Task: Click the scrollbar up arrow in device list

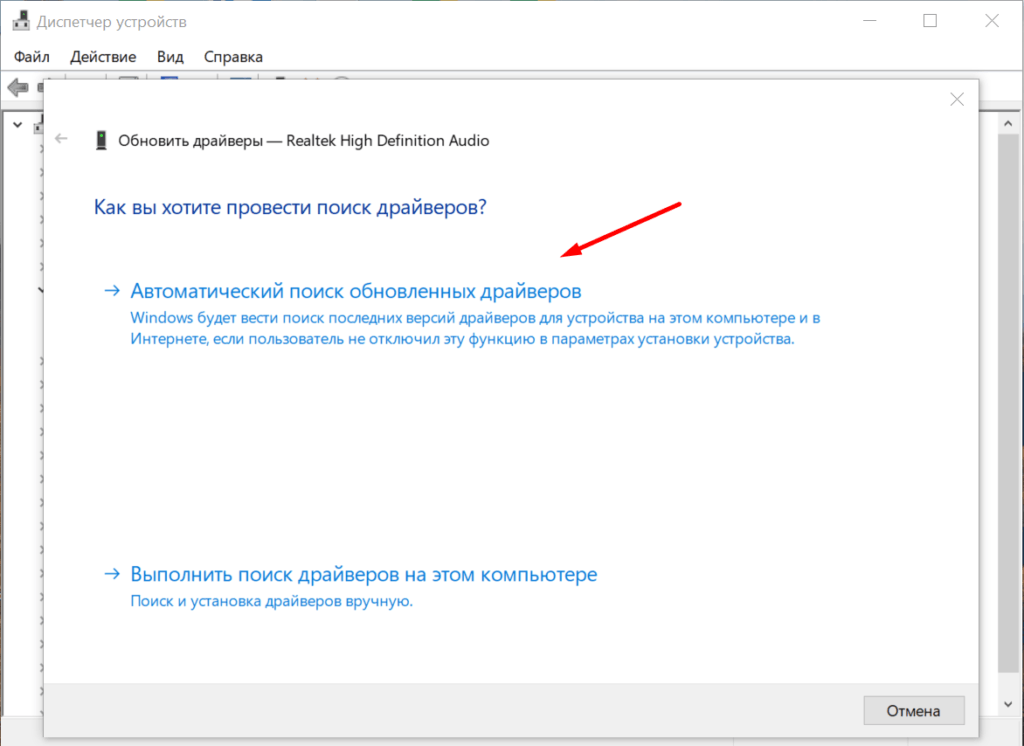Action: point(1010,122)
